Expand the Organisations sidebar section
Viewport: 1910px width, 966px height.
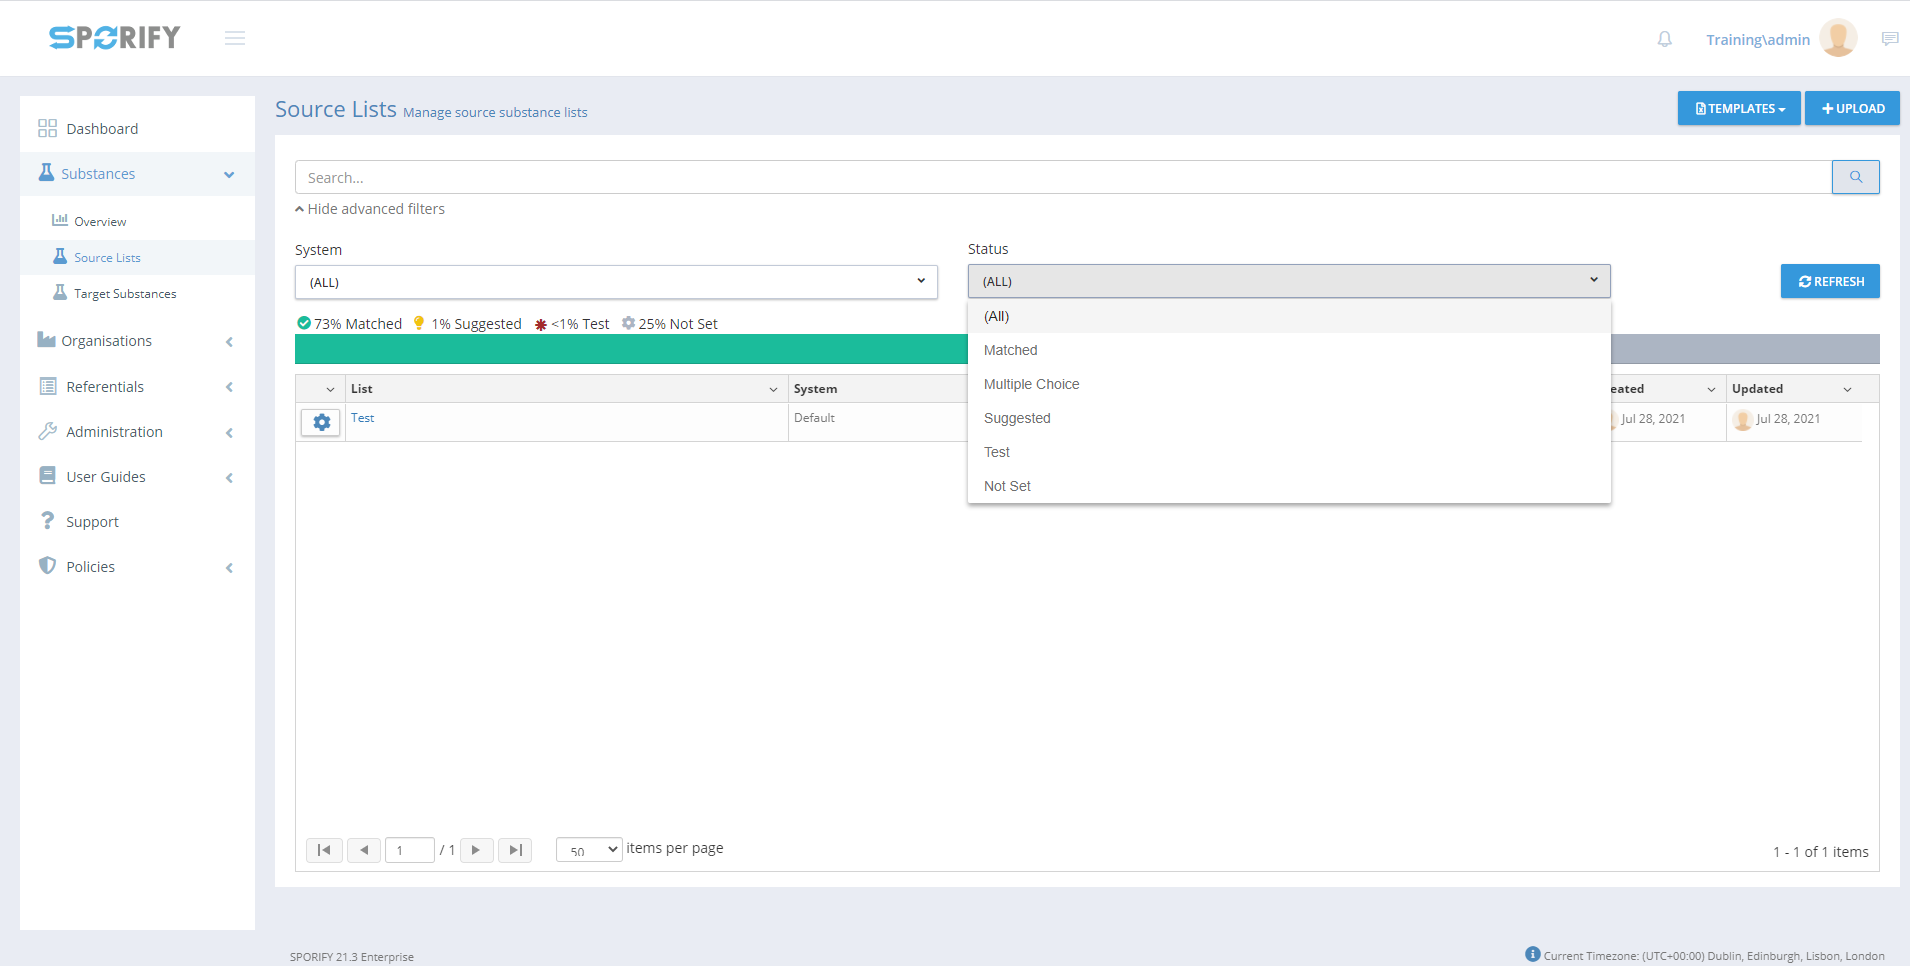click(x=137, y=341)
